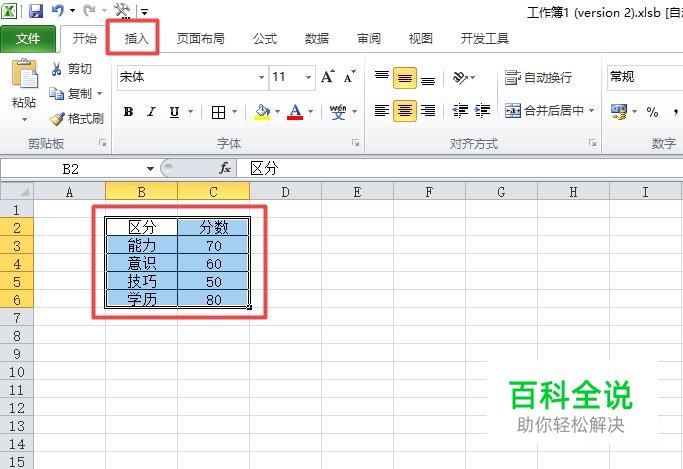
Task: Toggle Italic formatting
Action: click(x=151, y=112)
